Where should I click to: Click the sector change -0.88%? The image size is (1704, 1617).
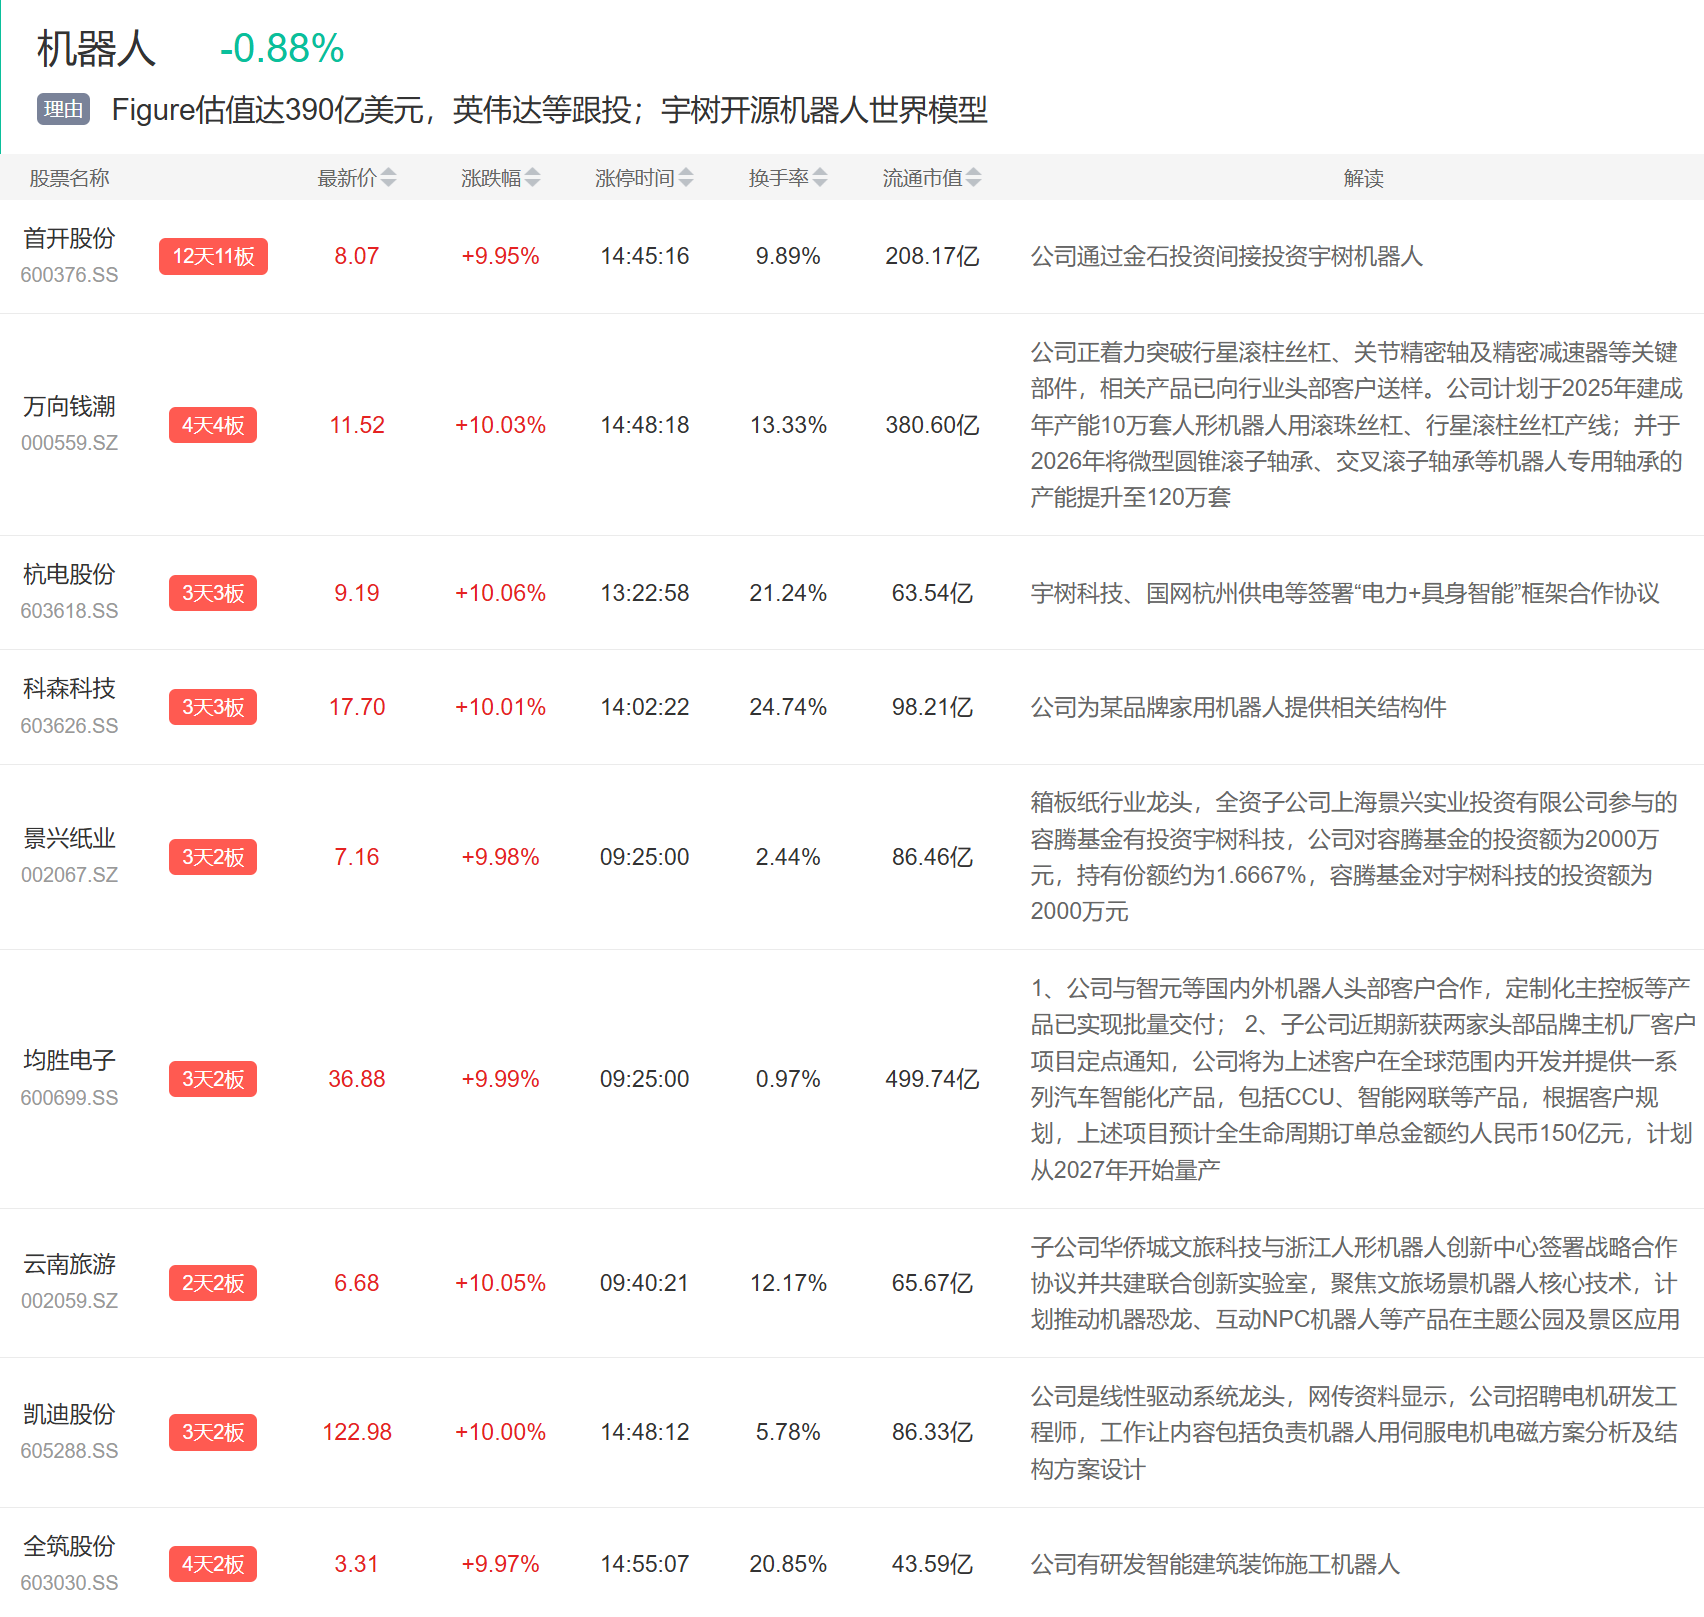(282, 48)
